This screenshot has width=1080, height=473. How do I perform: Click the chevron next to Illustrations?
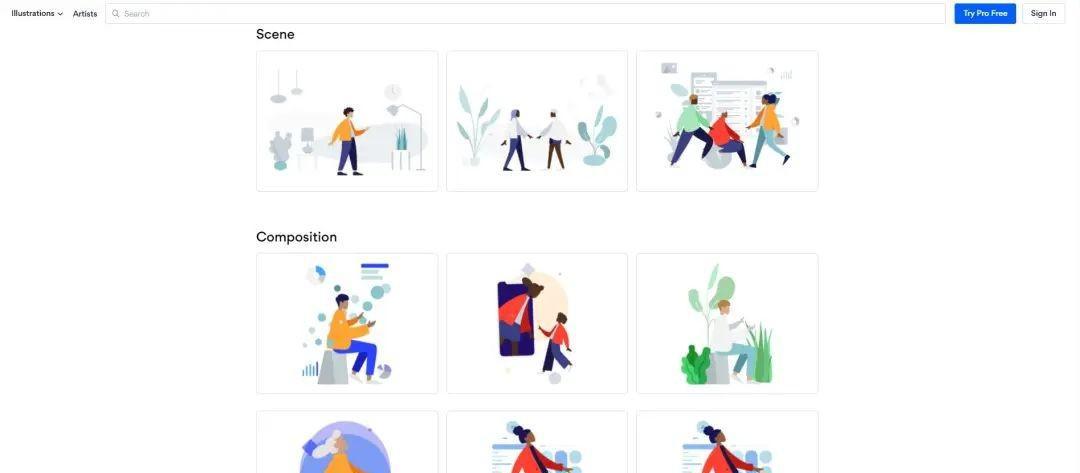coord(60,14)
